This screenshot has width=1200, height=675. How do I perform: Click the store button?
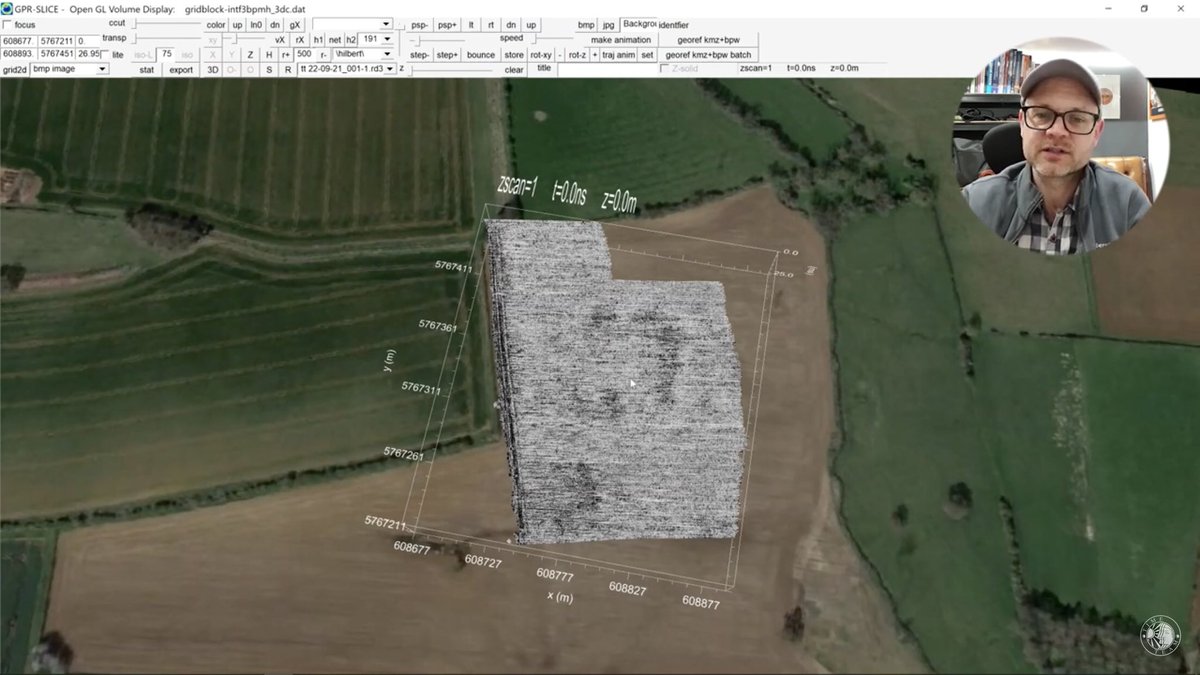(514, 54)
